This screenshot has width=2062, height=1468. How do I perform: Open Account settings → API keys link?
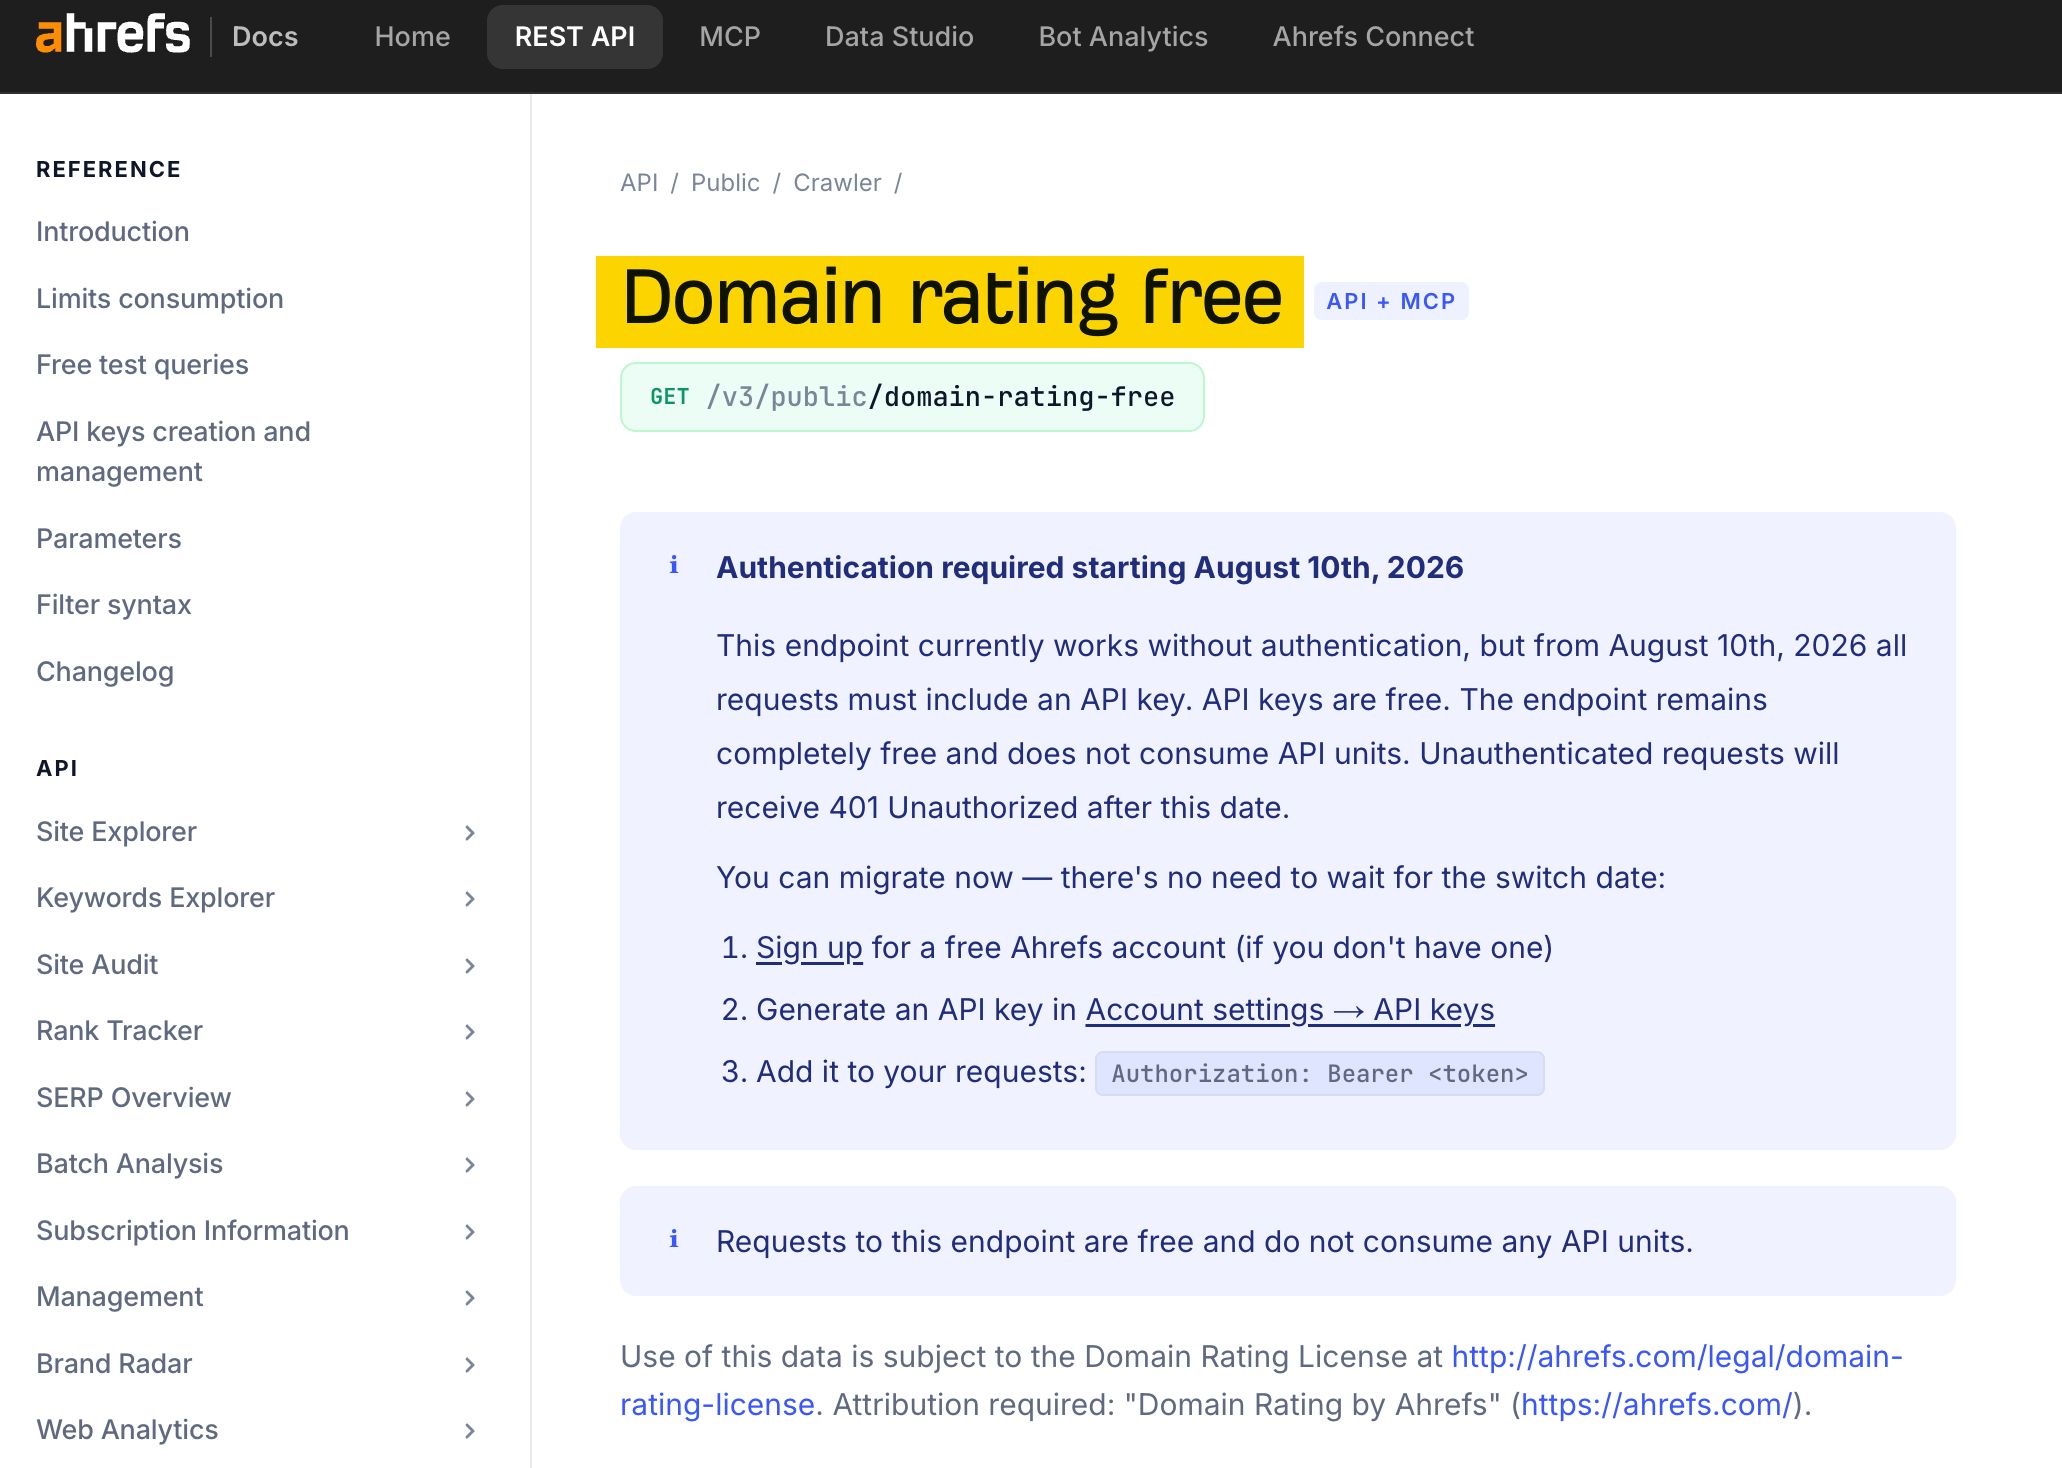point(1290,1010)
